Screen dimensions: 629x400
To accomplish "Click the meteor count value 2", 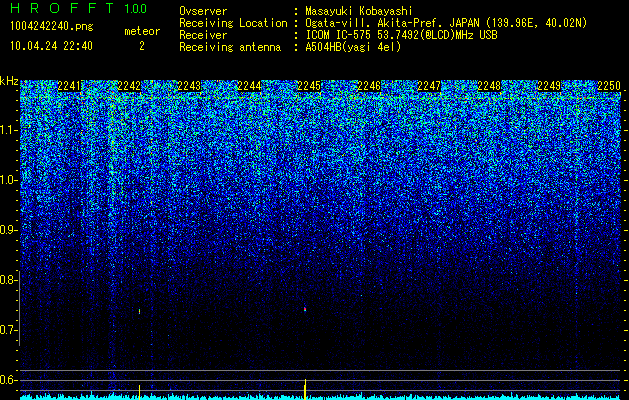I will pyautogui.click(x=142, y=46).
